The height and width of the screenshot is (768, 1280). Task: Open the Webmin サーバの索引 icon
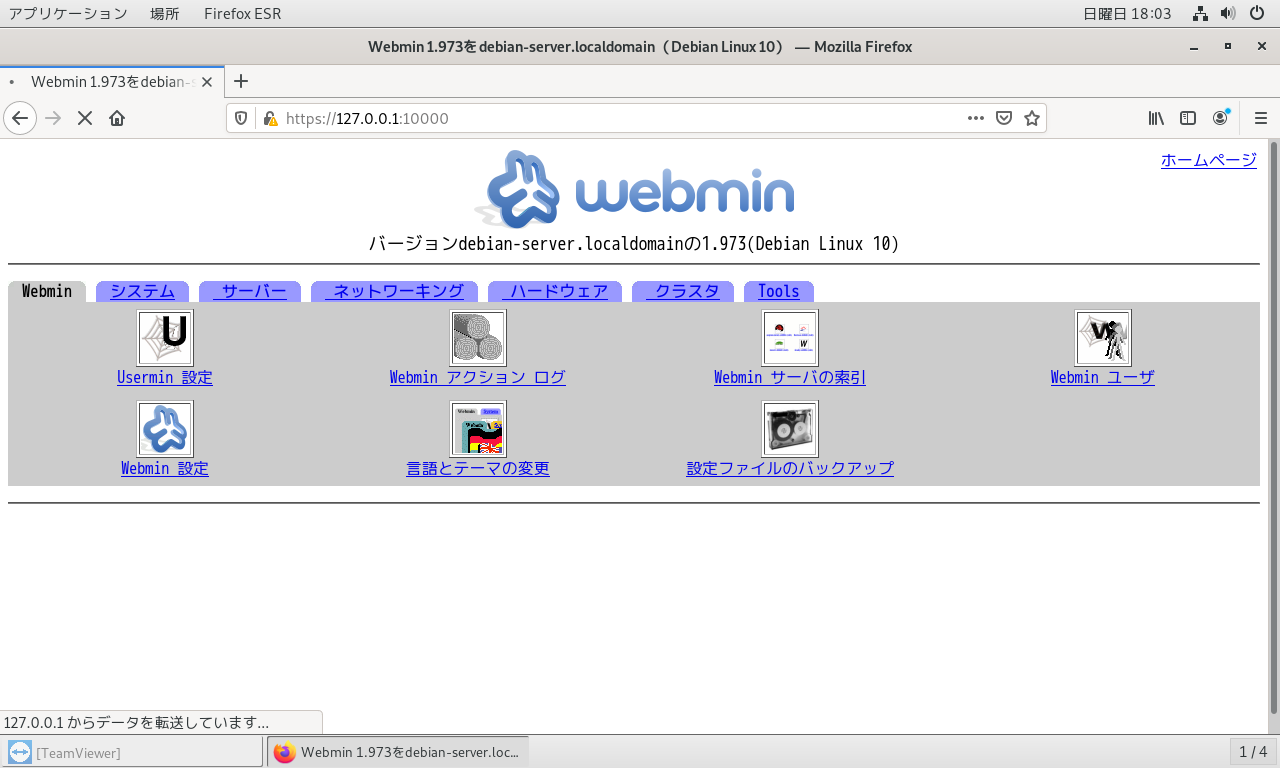tap(790, 338)
